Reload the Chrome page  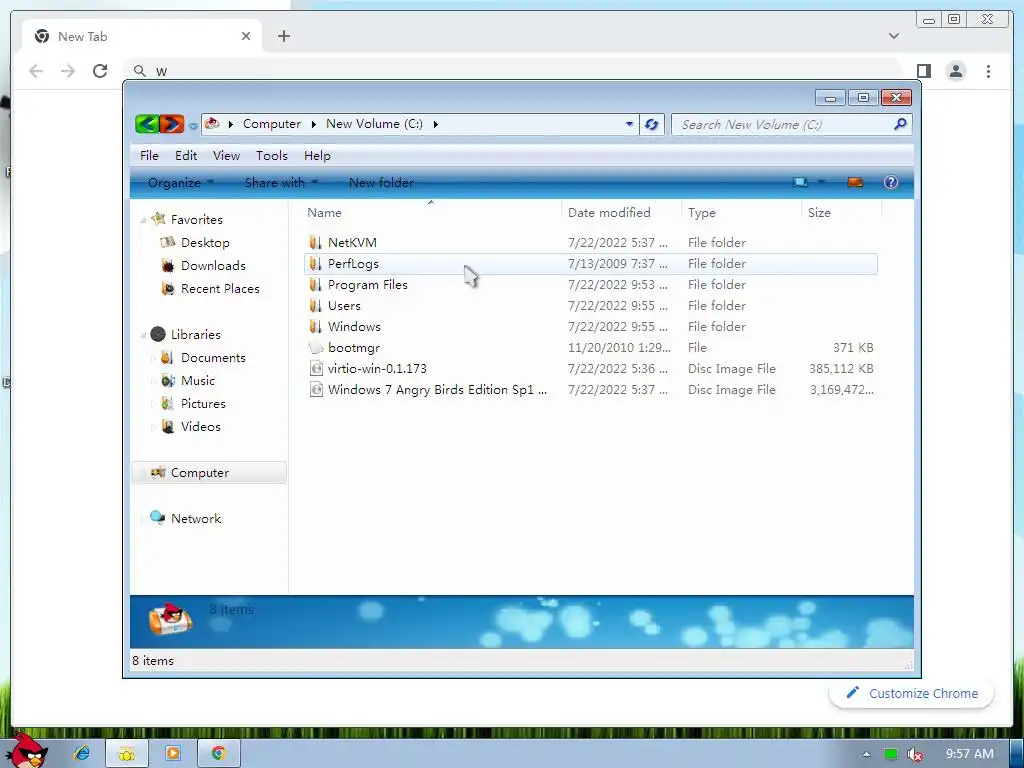coord(100,71)
